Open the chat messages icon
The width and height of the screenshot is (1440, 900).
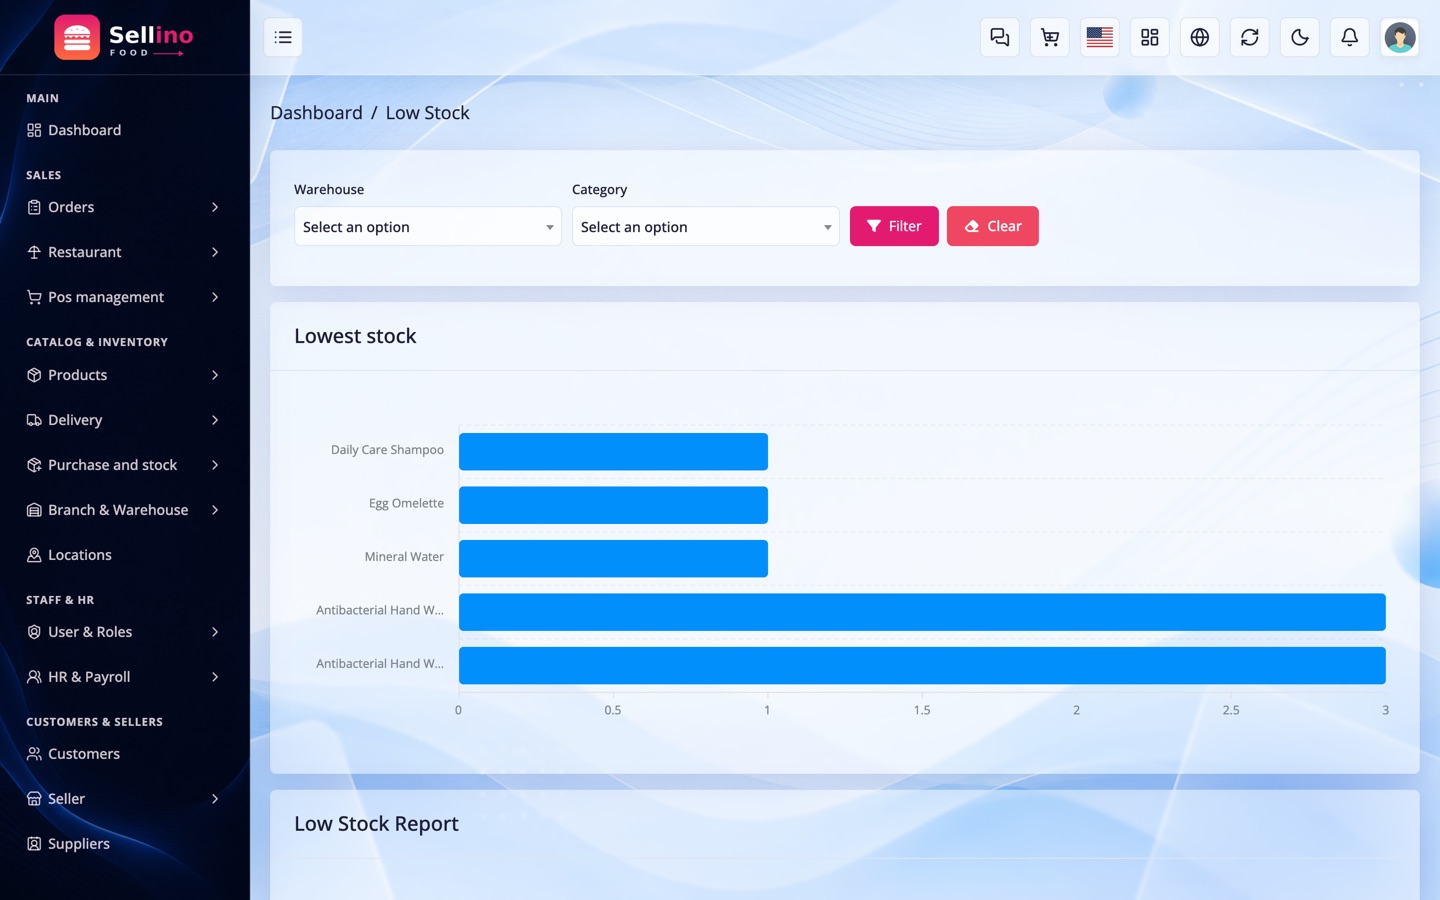click(1000, 37)
